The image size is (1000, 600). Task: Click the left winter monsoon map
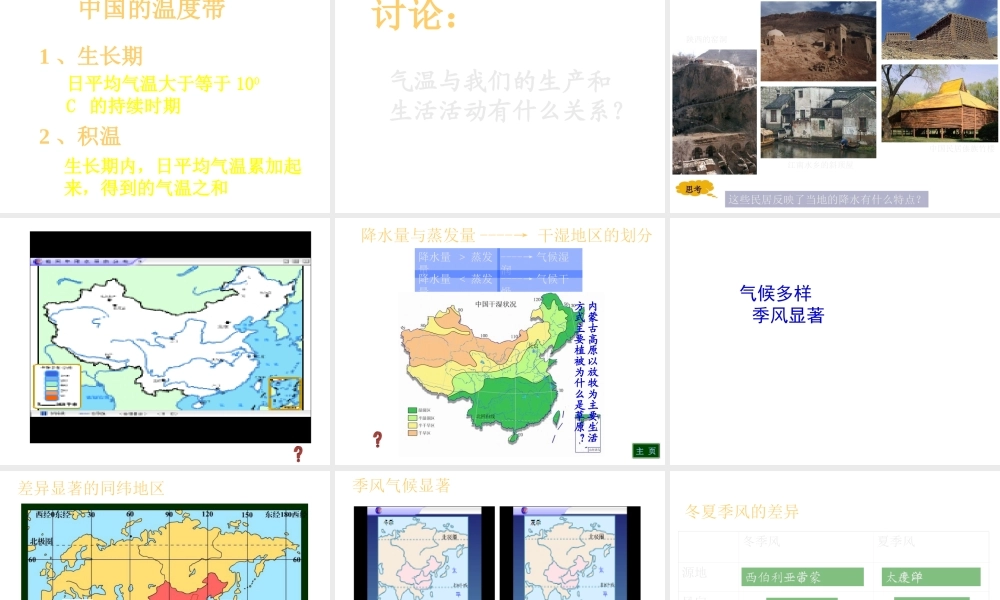pos(424,553)
